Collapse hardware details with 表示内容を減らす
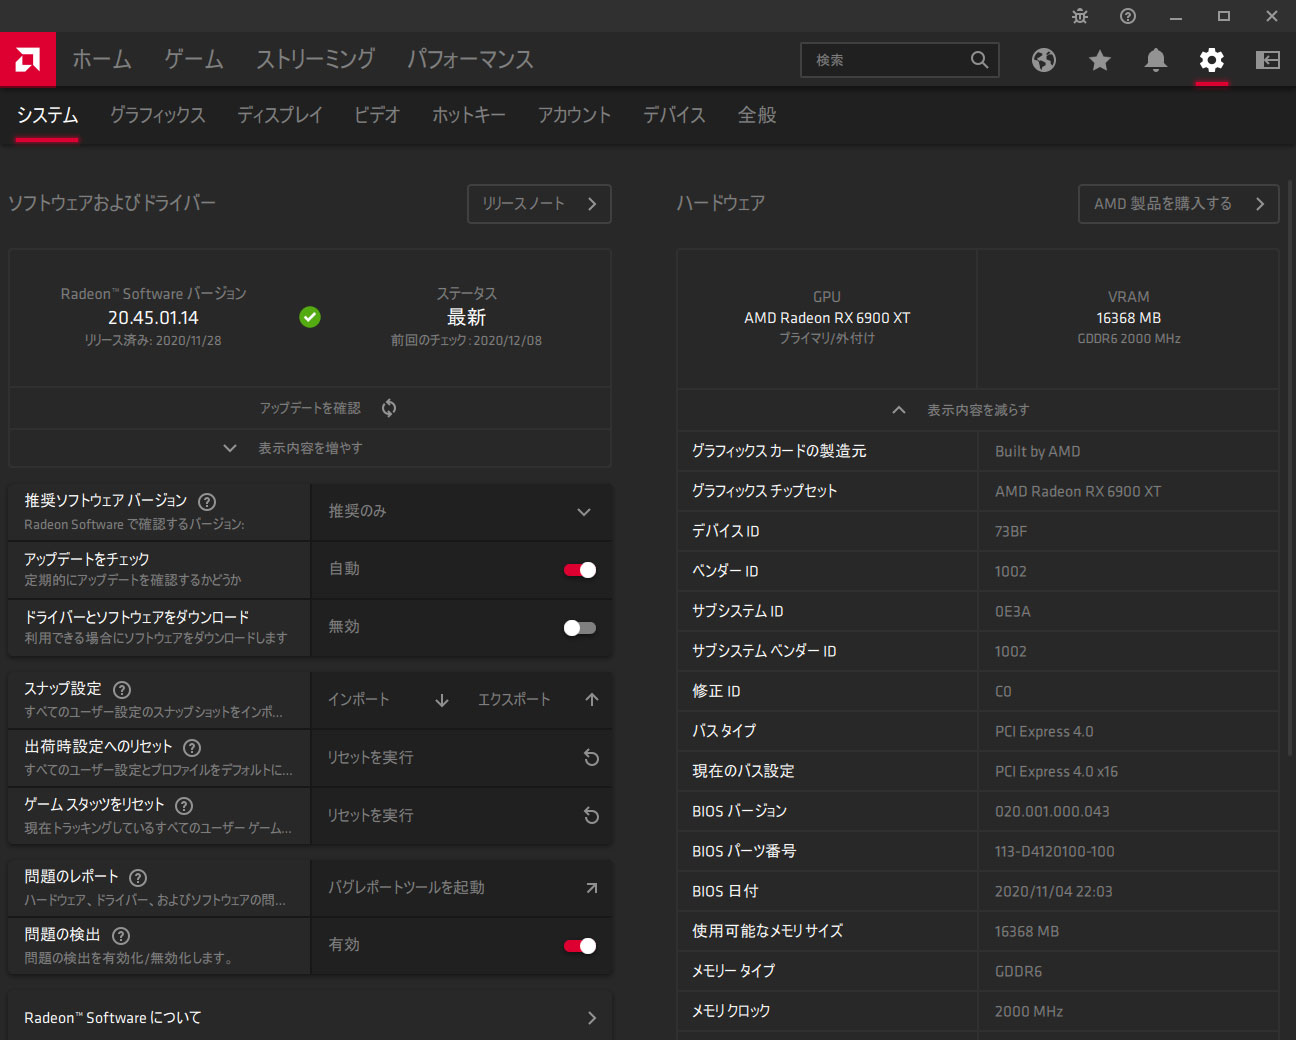The width and height of the screenshot is (1296, 1040). coord(978,410)
